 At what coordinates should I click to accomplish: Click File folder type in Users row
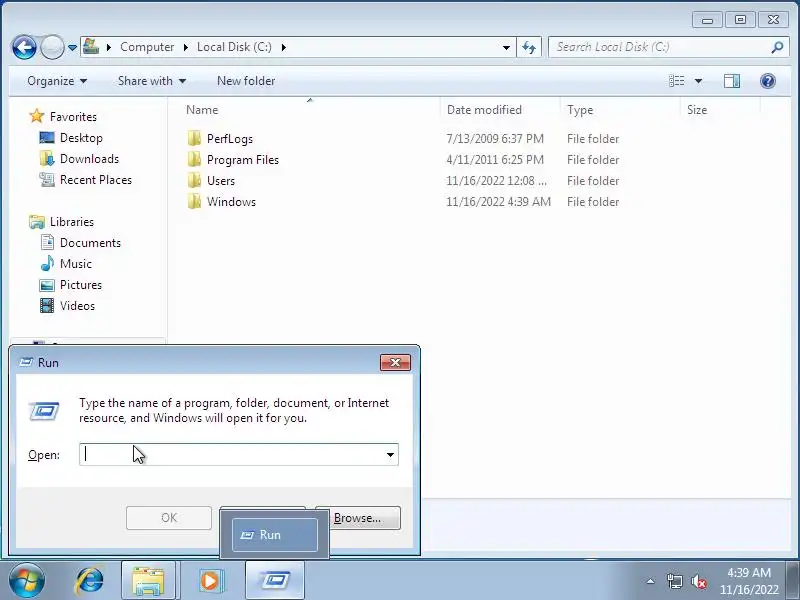pos(593,181)
